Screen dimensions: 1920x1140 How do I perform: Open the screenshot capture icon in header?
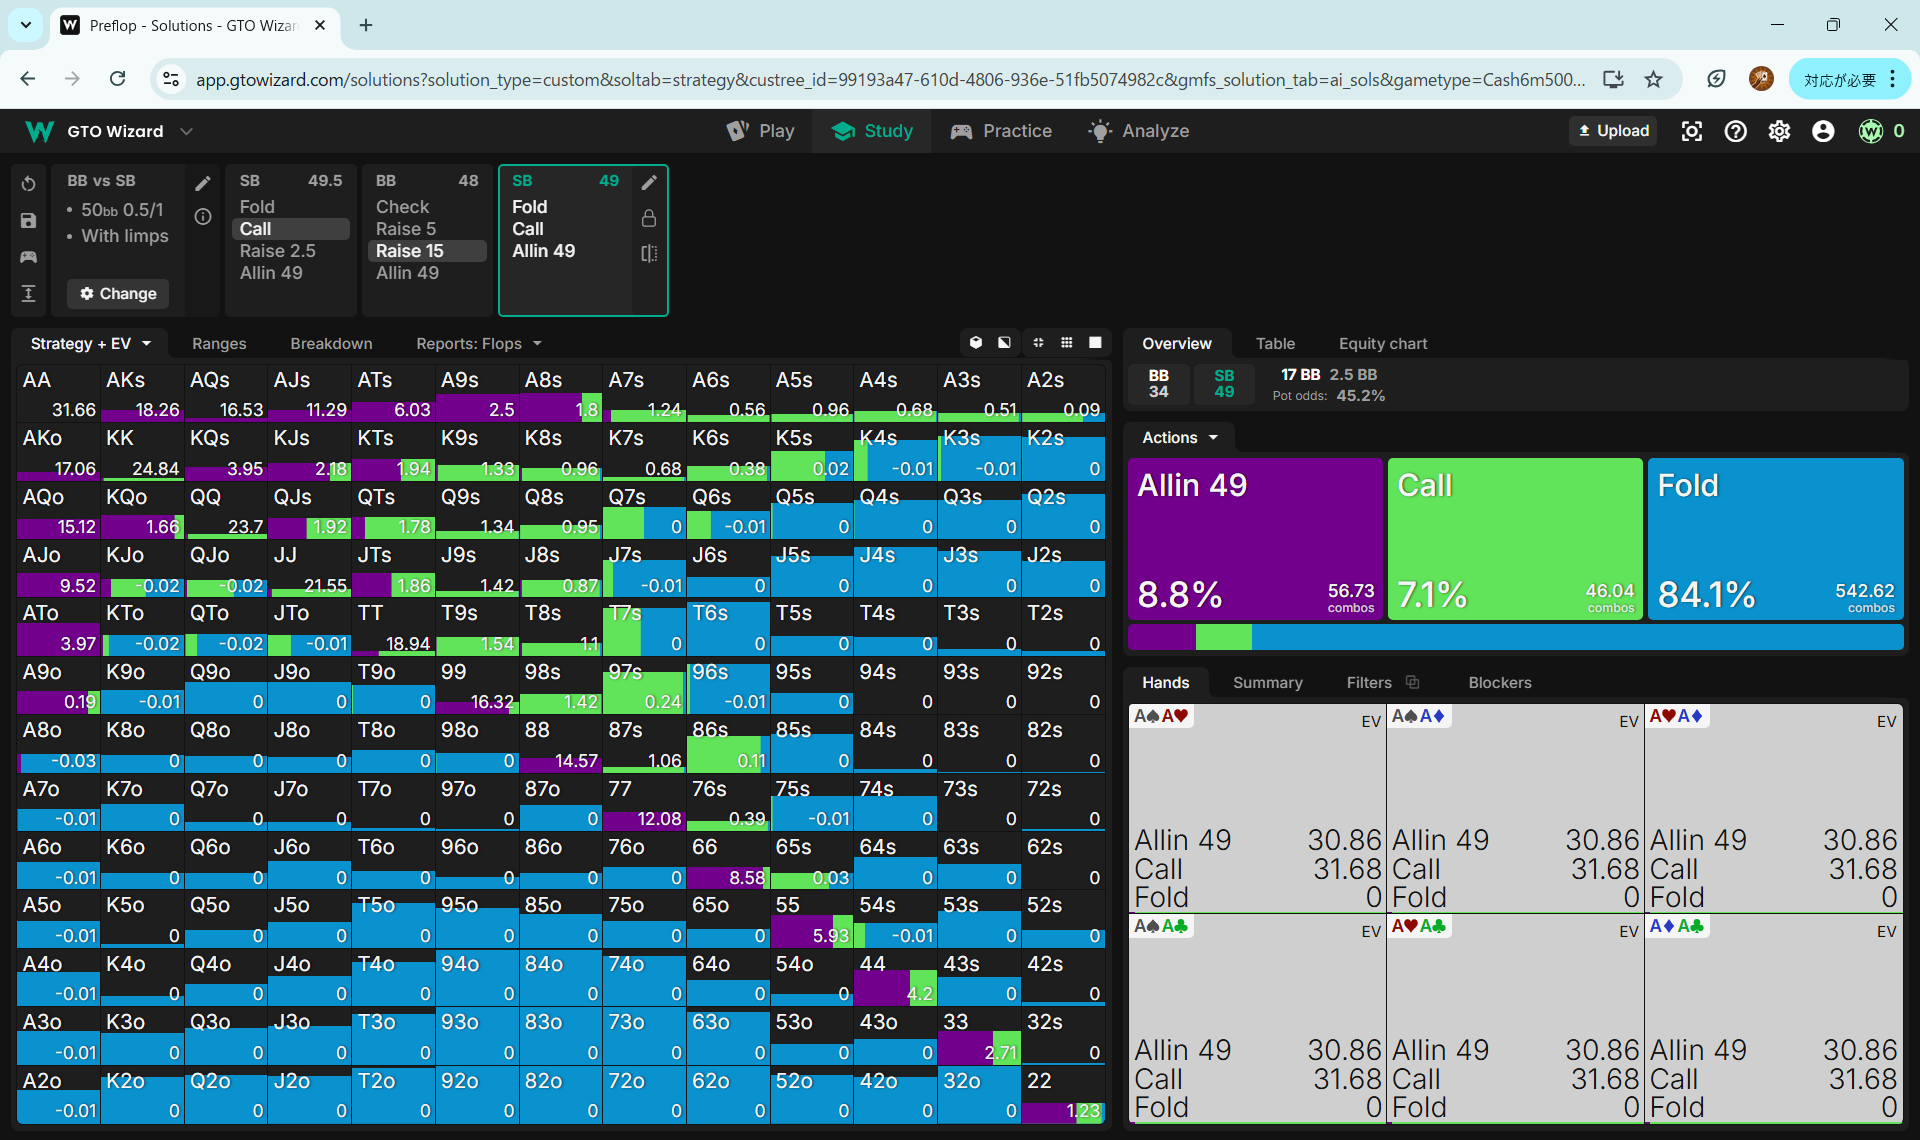coord(1691,131)
